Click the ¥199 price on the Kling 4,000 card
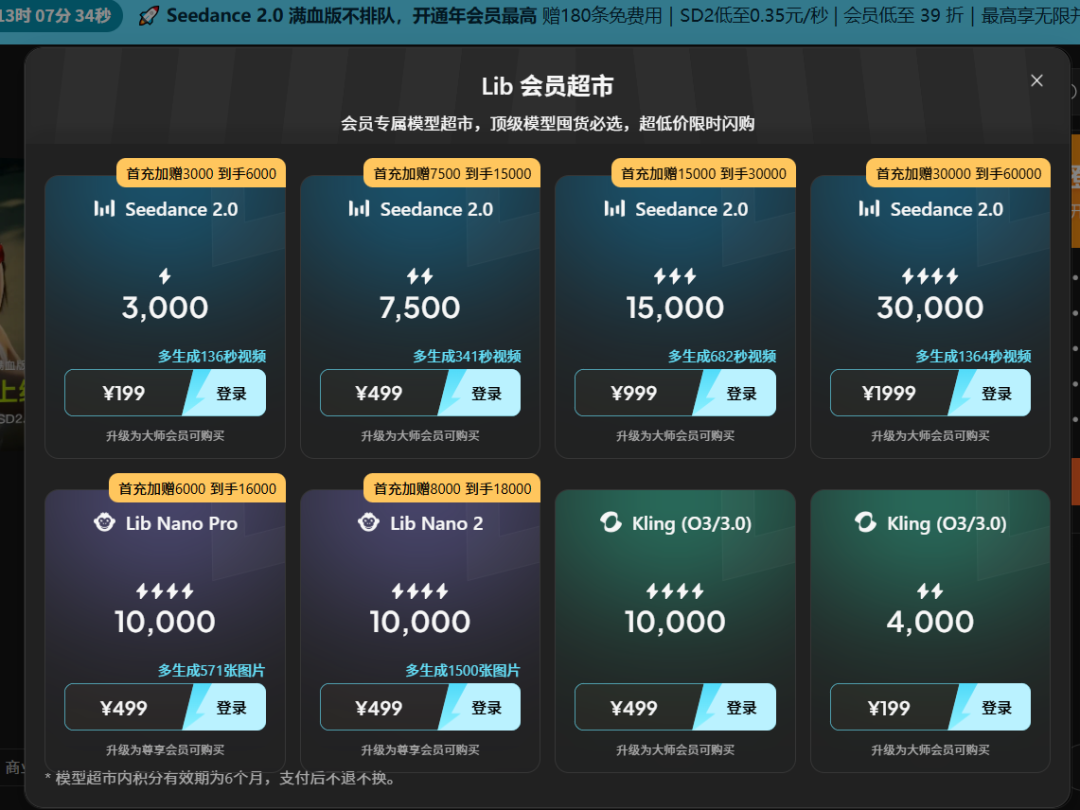The width and height of the screenshot is (1080, 810). [x=889, y=708]
